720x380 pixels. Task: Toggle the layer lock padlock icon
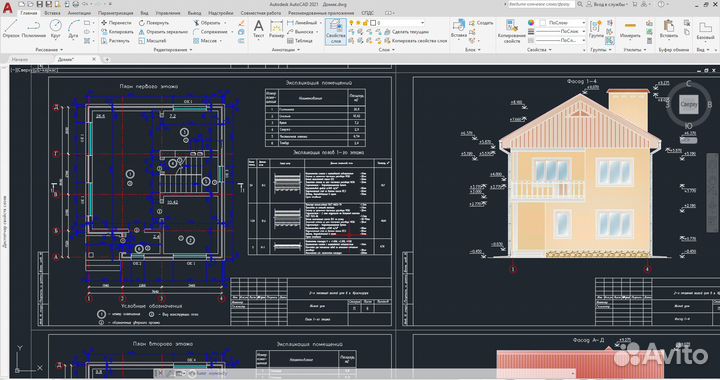366,22
